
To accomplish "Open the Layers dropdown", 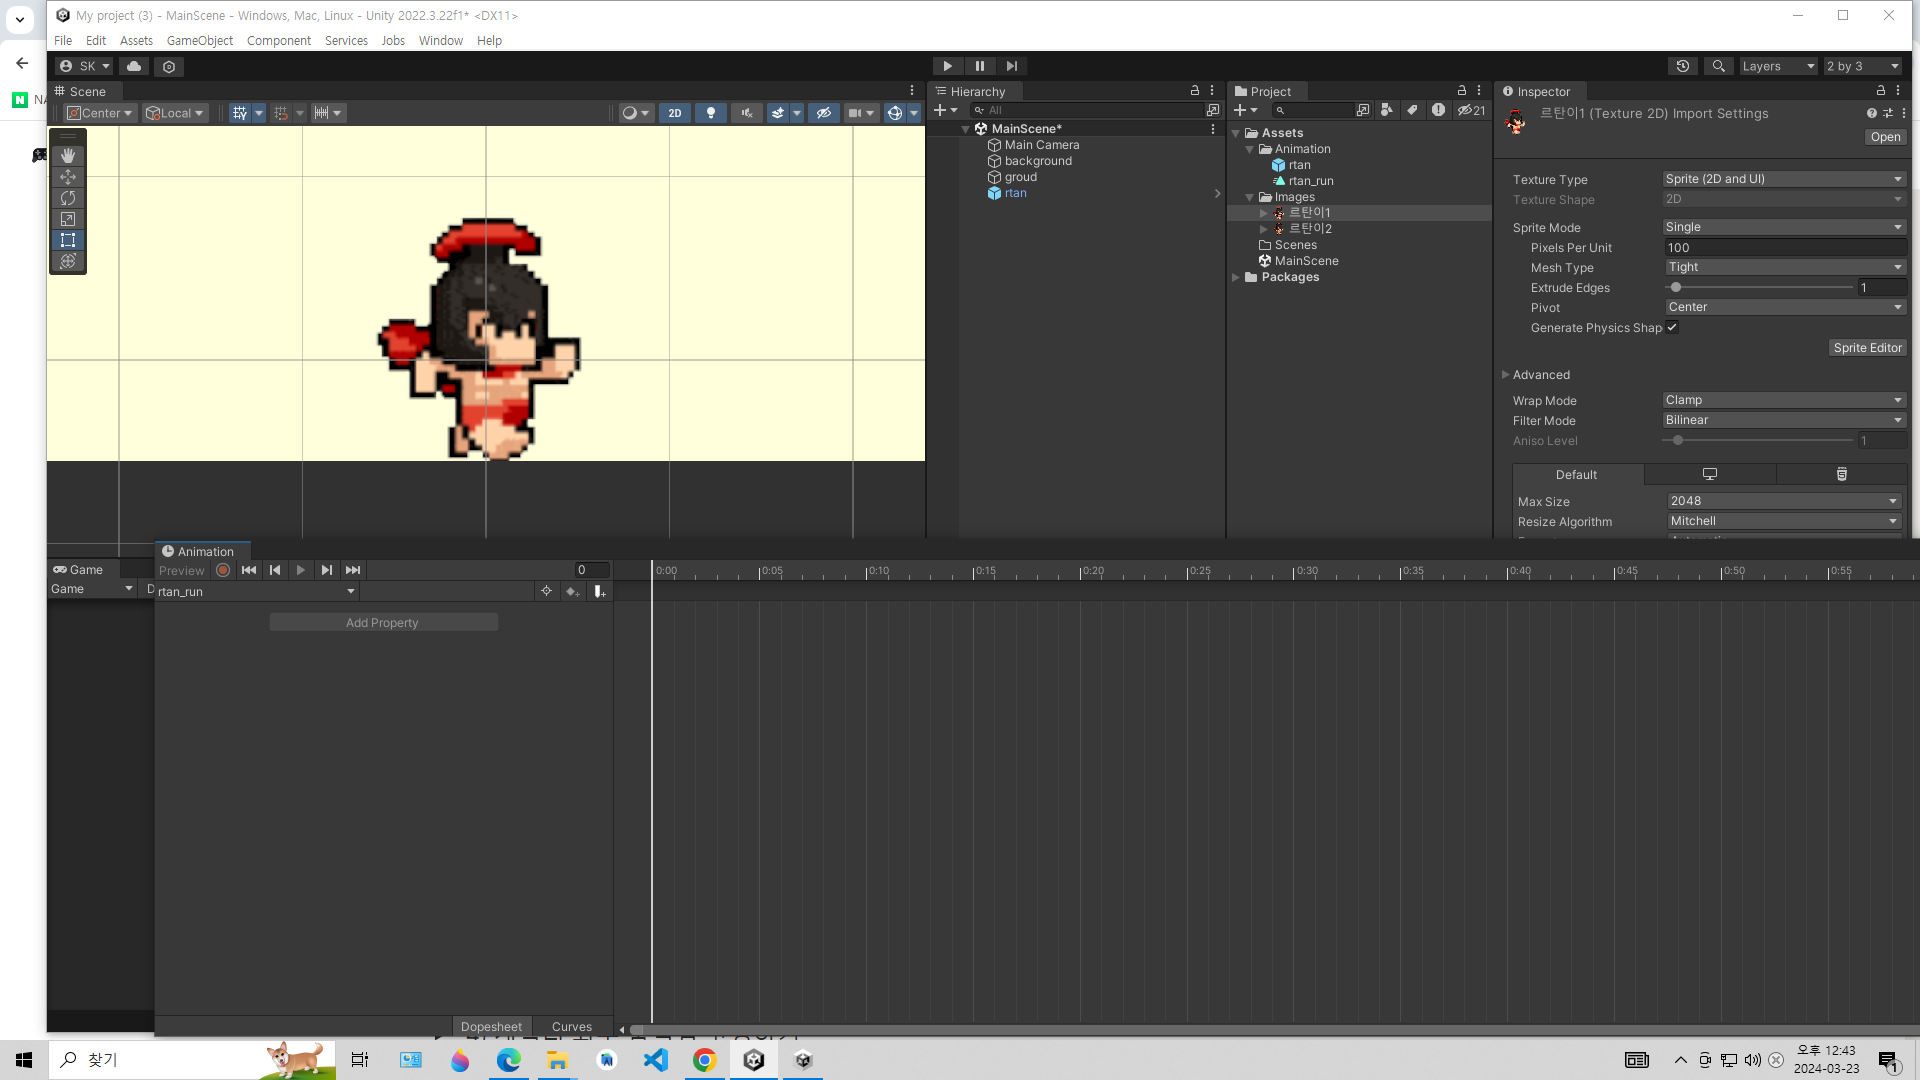I will coord(1778,66).
